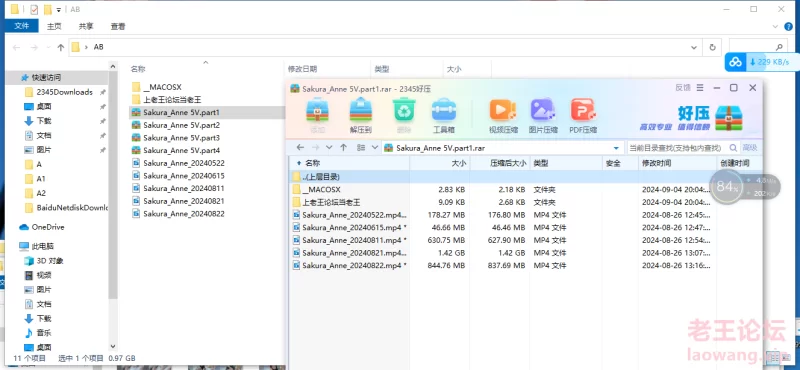Image resolution: width=800 pixels, height=370 pixels.
Task: Open the 好压 hamburger menu
Action: [x=700, y=88]
